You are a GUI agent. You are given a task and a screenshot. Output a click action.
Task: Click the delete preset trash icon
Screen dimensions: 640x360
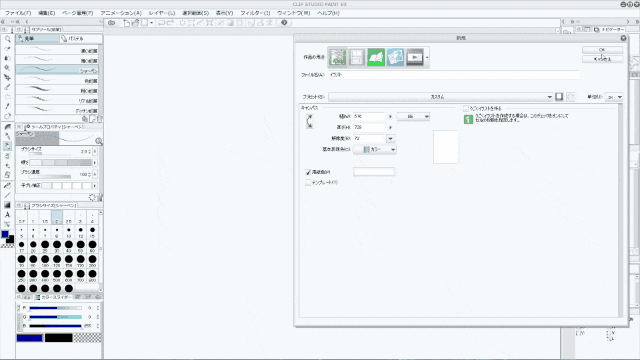click(571, 97)
